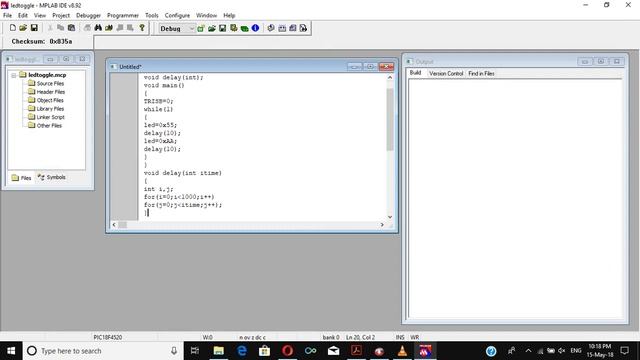Open the Debug build configuration dropdown
The height and width of the screenshot is (360, 640).
coord(177,29)
